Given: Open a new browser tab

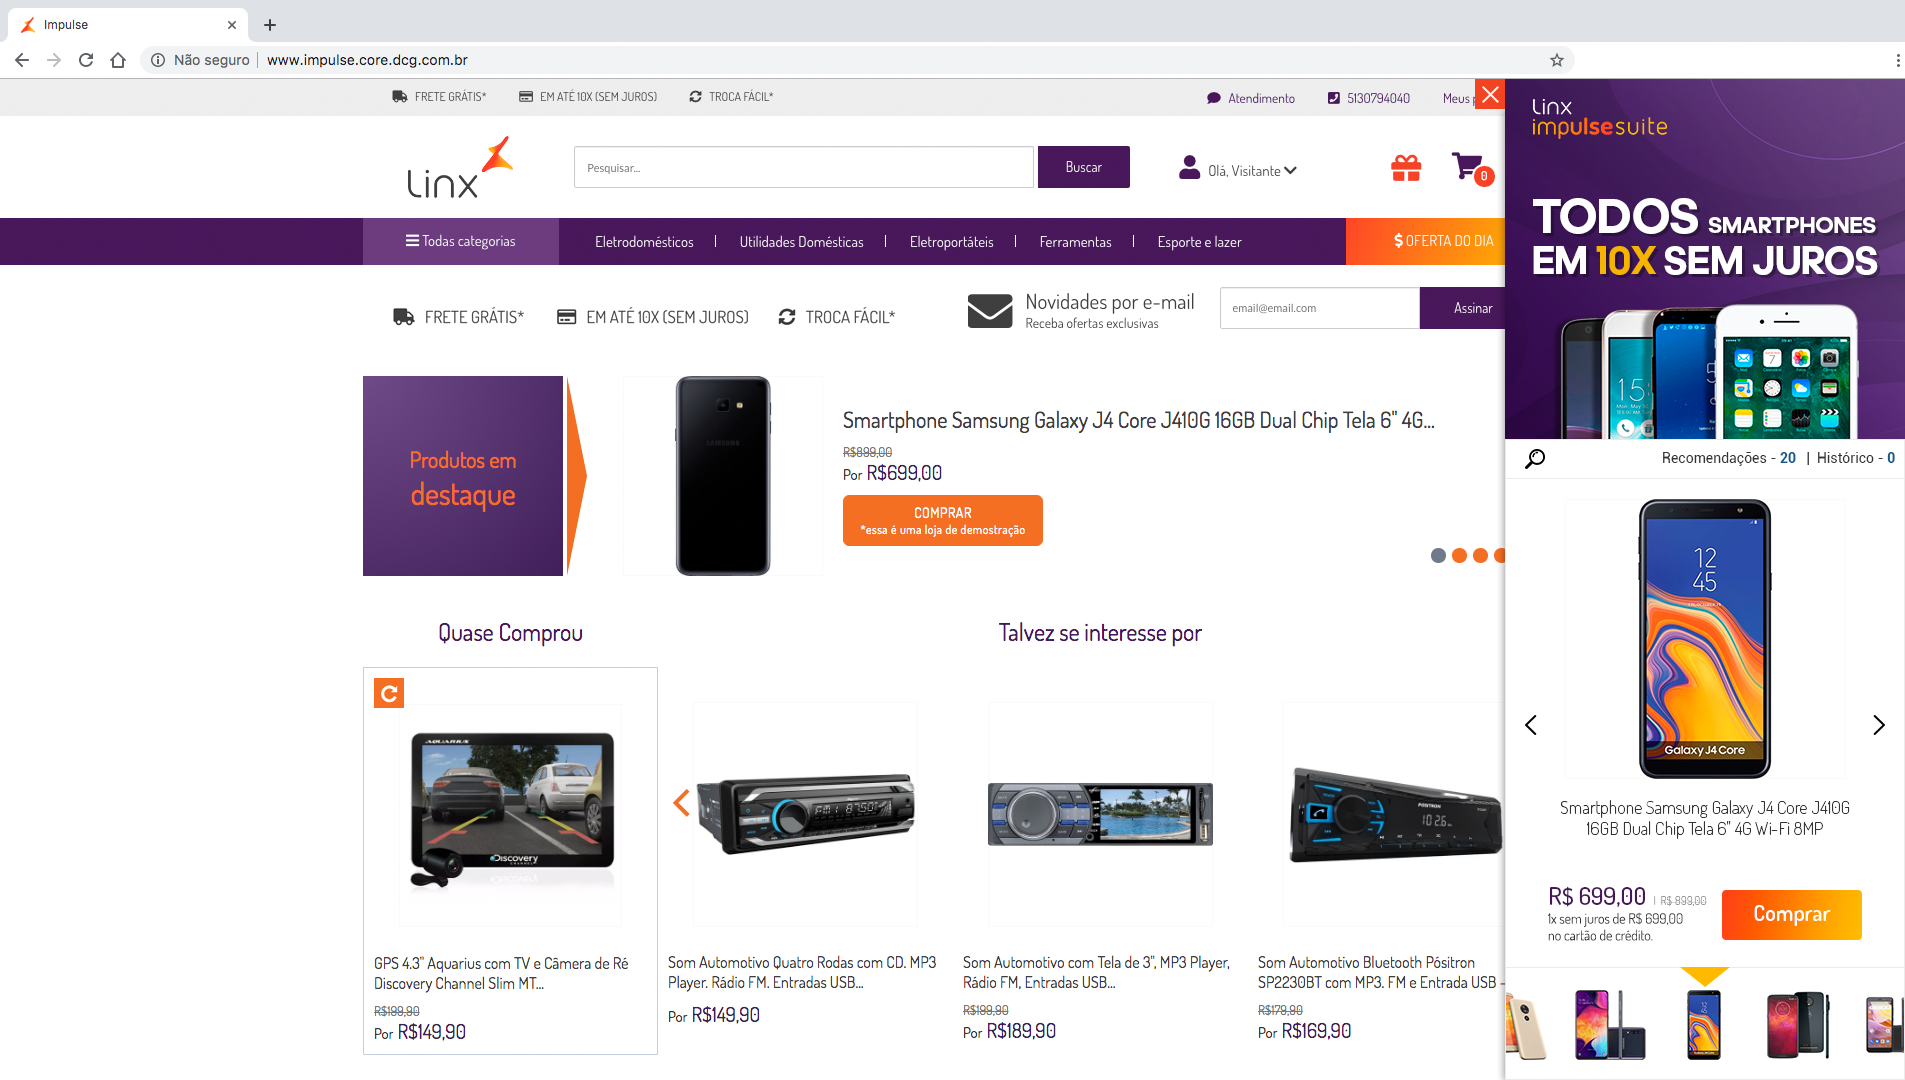Looking at the screenshot, I should 270,25.
